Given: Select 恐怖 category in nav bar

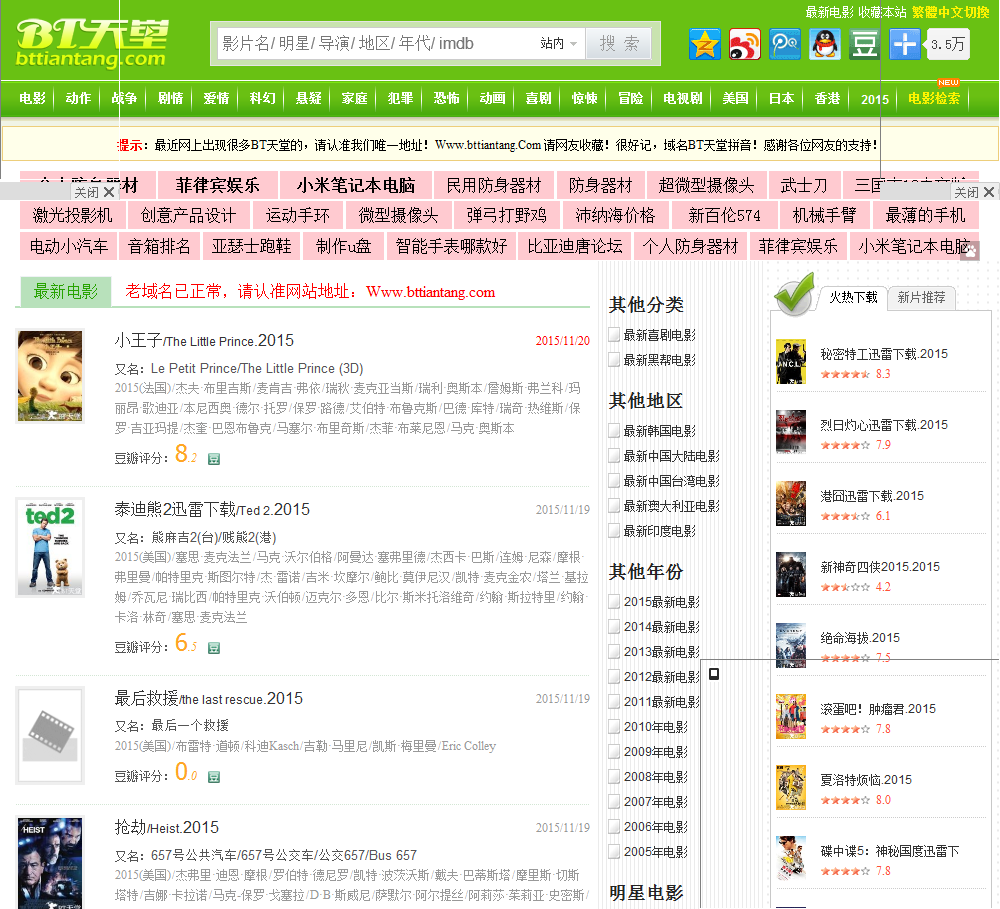Looking at the screenshot, I should 446,98.
